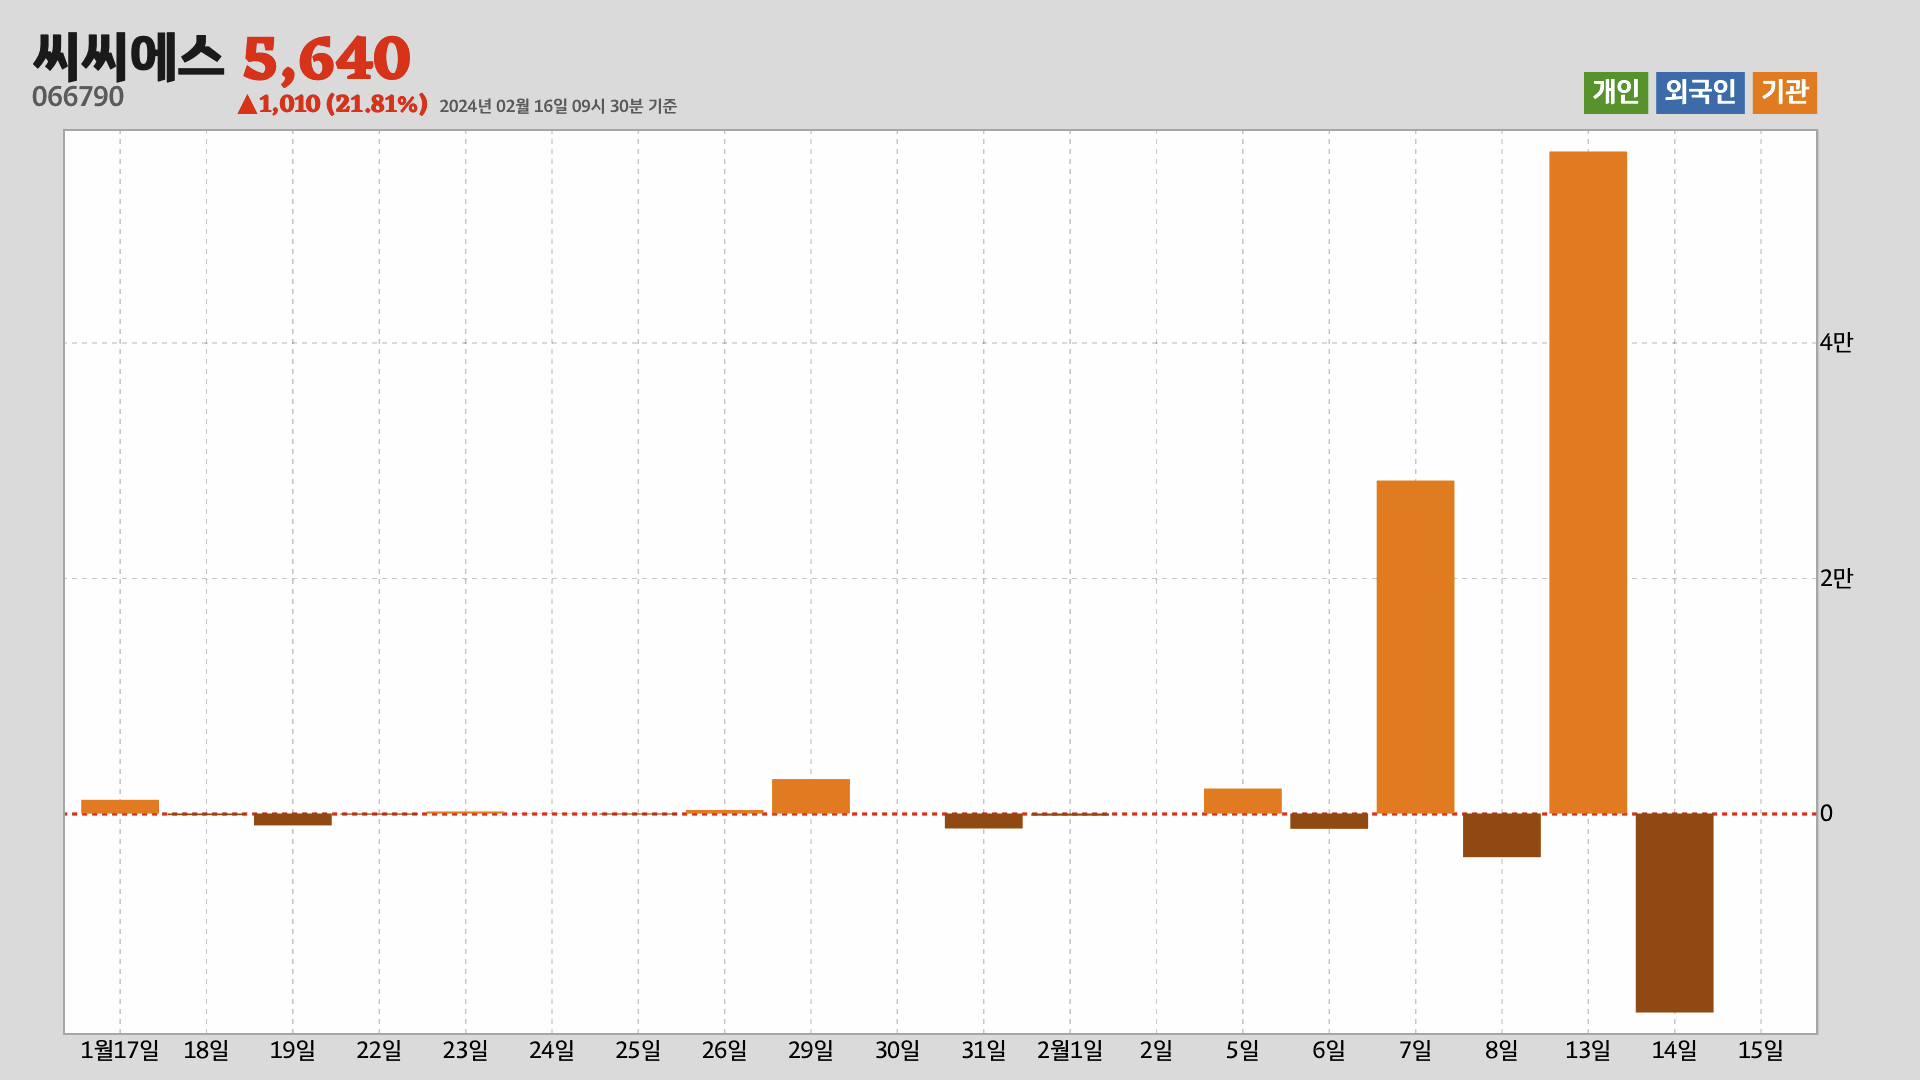The image size is (1920, 1080).
Task: Click the 0 y-axis label
Action: tap(1826, 814)
